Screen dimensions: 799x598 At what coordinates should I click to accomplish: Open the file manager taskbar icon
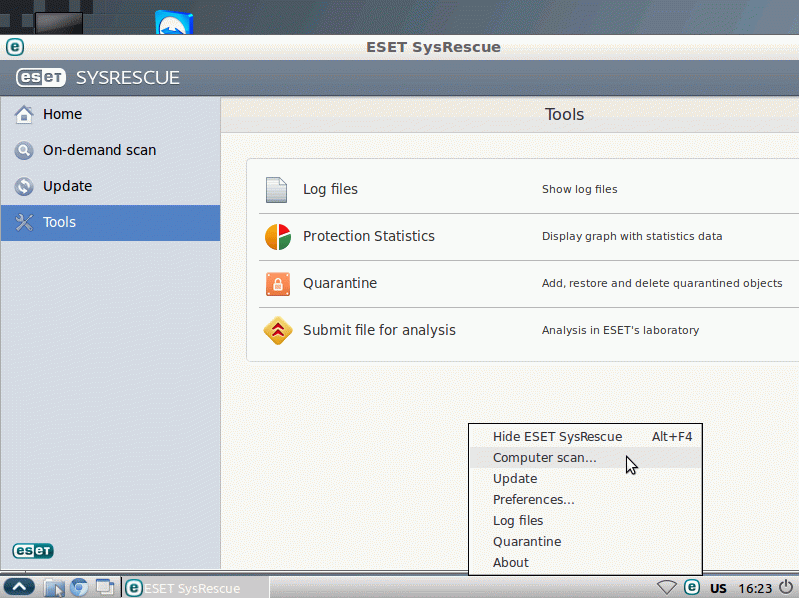click(54, 588)
